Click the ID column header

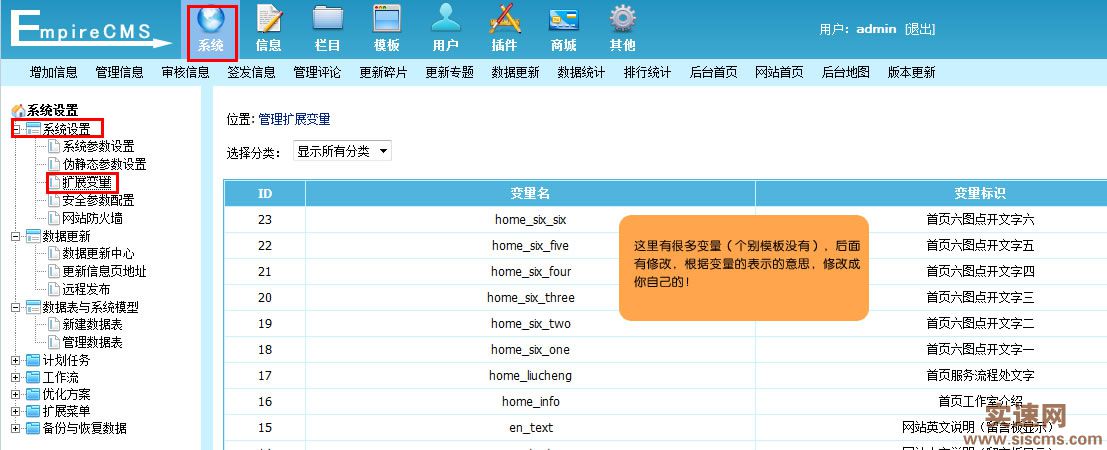[265, 194]
